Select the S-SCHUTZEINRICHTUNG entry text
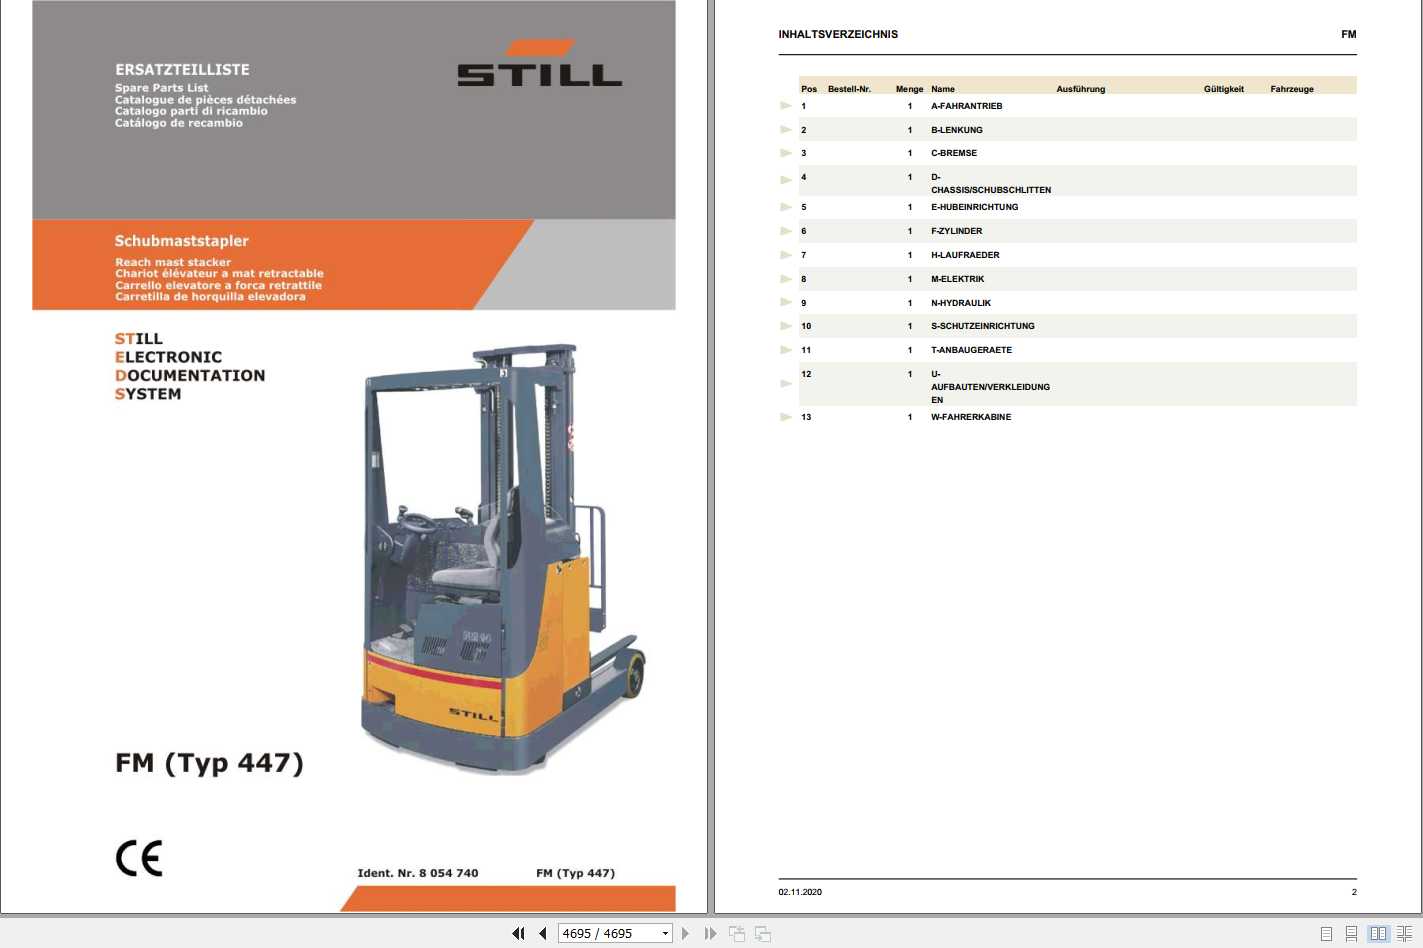The height and width of the screenshot is (948, 1423). pos(983,326)
